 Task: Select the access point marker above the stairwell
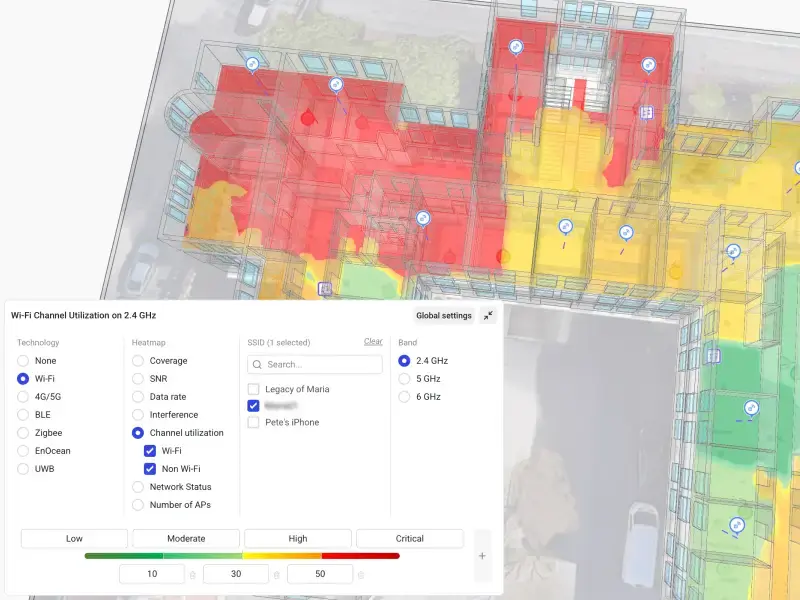[516, 47]
